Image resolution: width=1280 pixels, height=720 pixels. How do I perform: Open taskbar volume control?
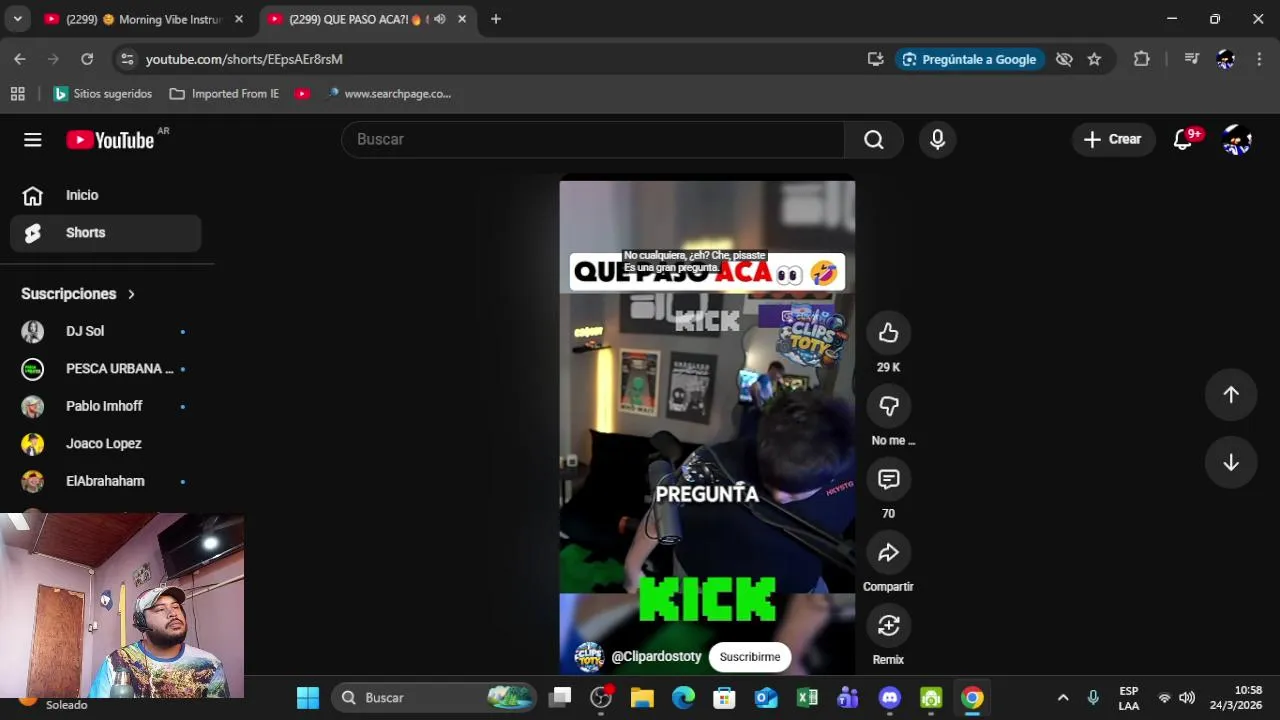[x=1187, y=698]
